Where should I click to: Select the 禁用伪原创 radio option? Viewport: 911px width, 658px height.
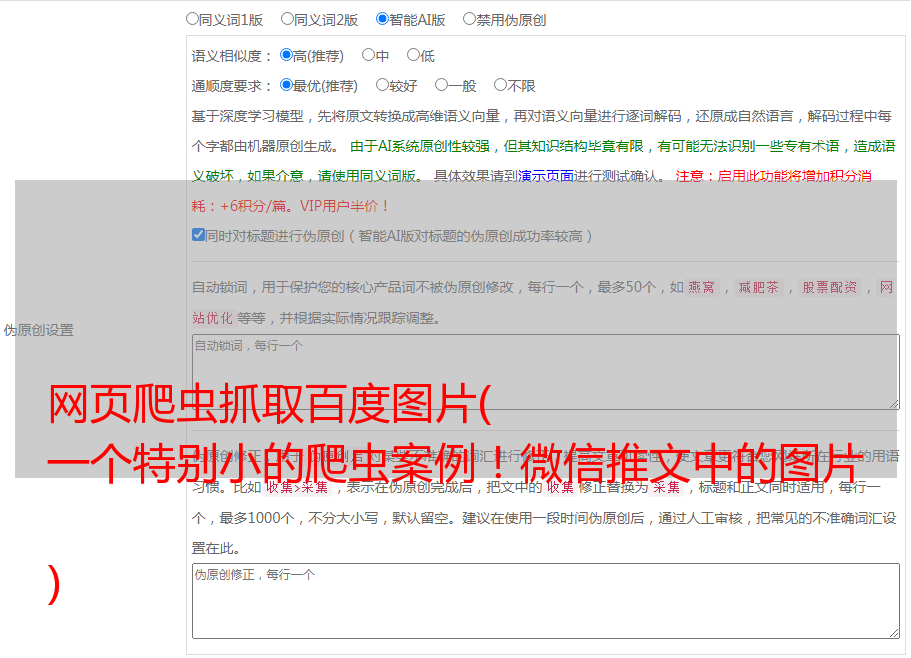coord(469,19)
